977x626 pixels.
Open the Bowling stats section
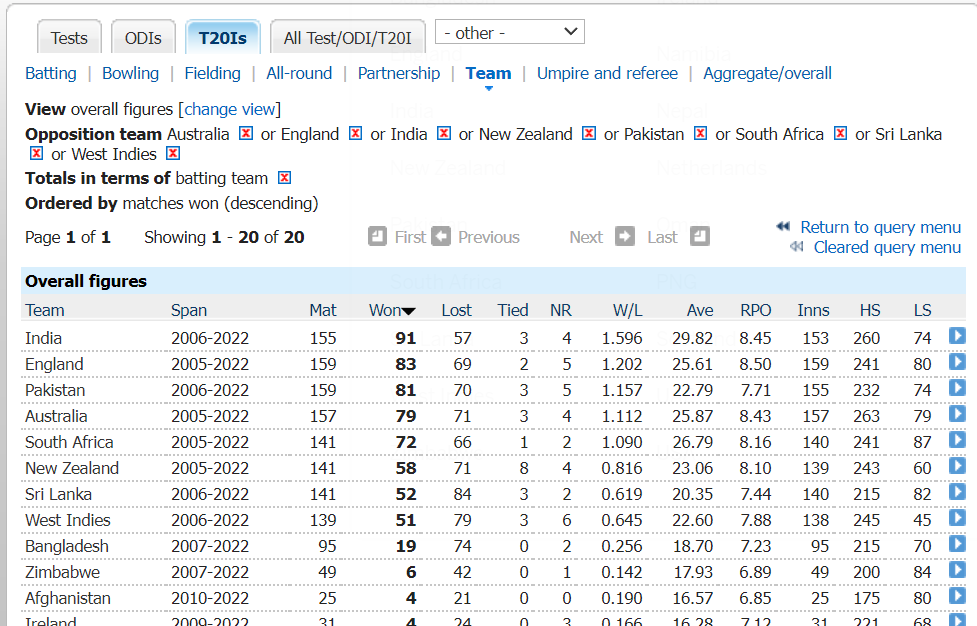(x=130, y=73)
